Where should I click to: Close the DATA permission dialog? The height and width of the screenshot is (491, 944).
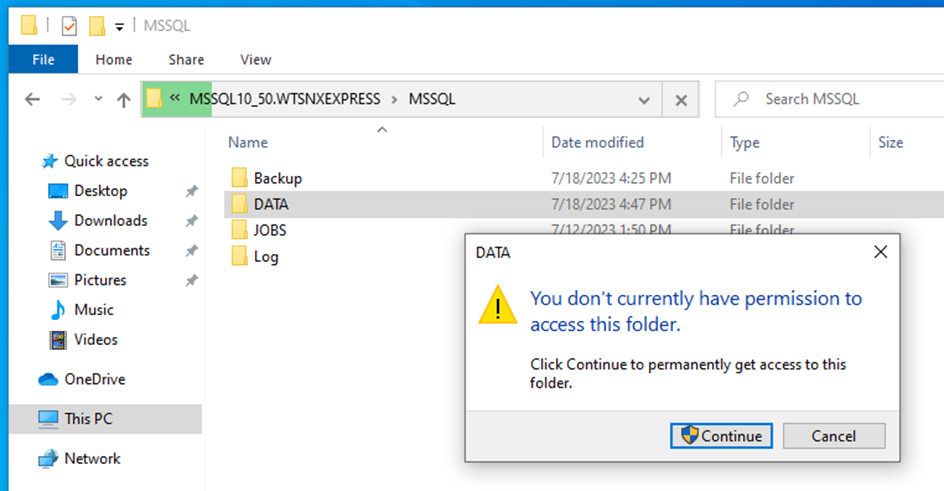880,253
